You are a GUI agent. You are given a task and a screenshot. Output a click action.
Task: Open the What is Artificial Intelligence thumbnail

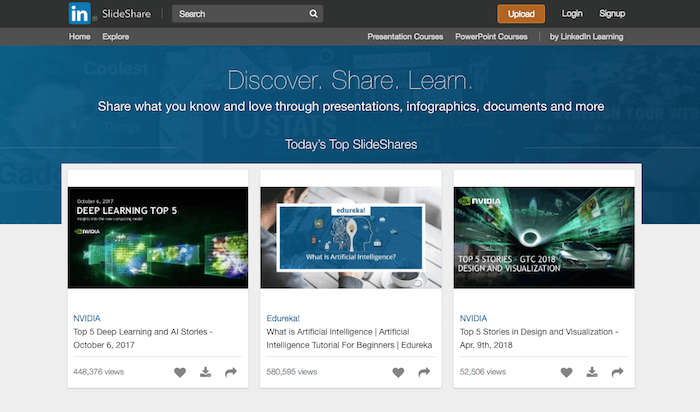pyautogui.click(x=351, y=237)
